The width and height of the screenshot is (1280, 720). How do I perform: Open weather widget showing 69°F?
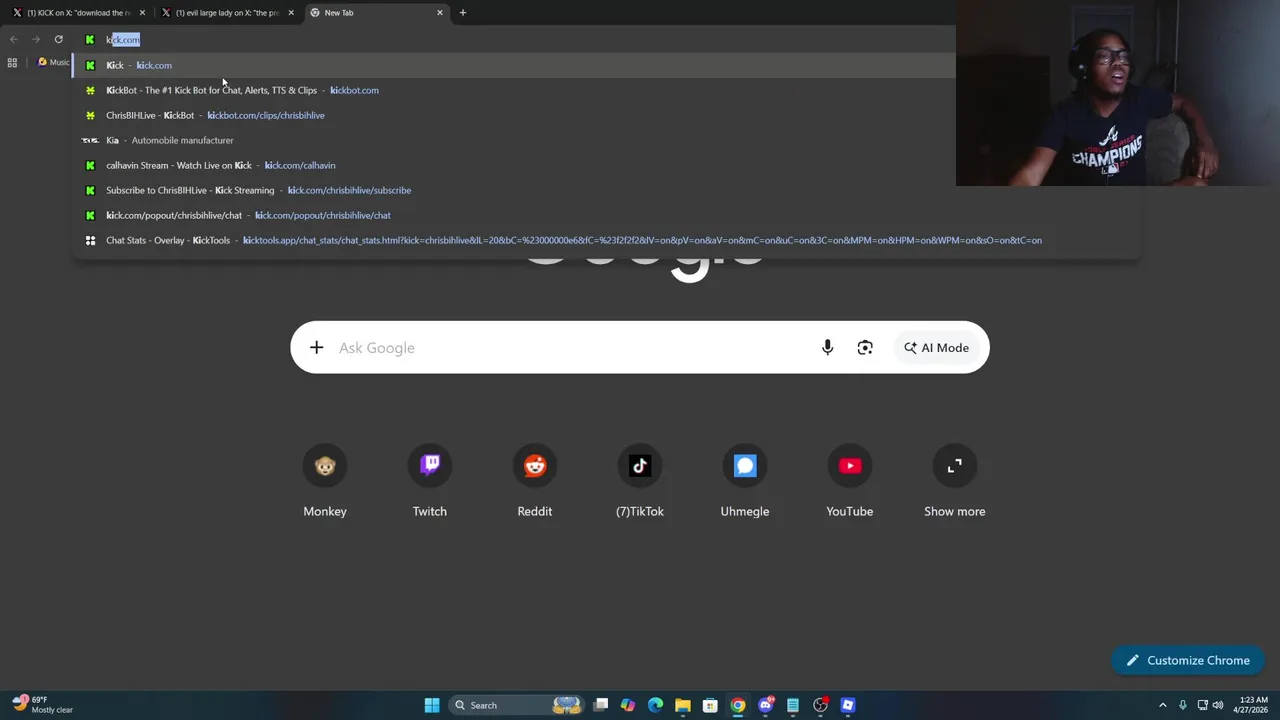(x=42, y=705)
